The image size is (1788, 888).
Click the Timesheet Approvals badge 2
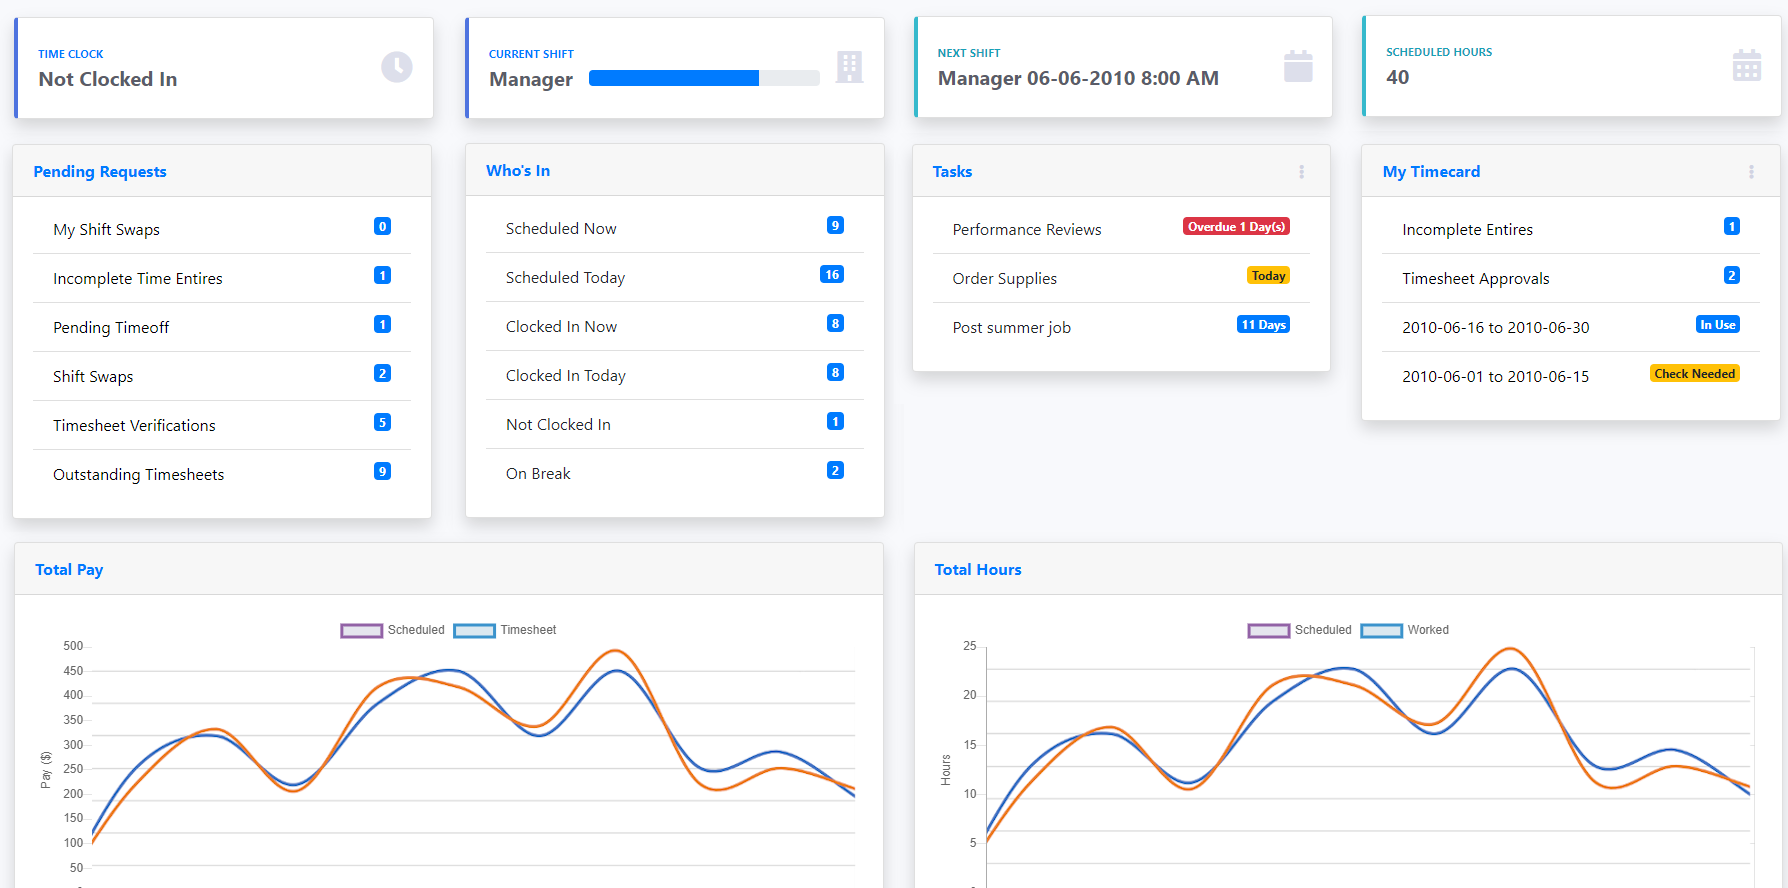pyautogui.click(x=1731, y=275)
